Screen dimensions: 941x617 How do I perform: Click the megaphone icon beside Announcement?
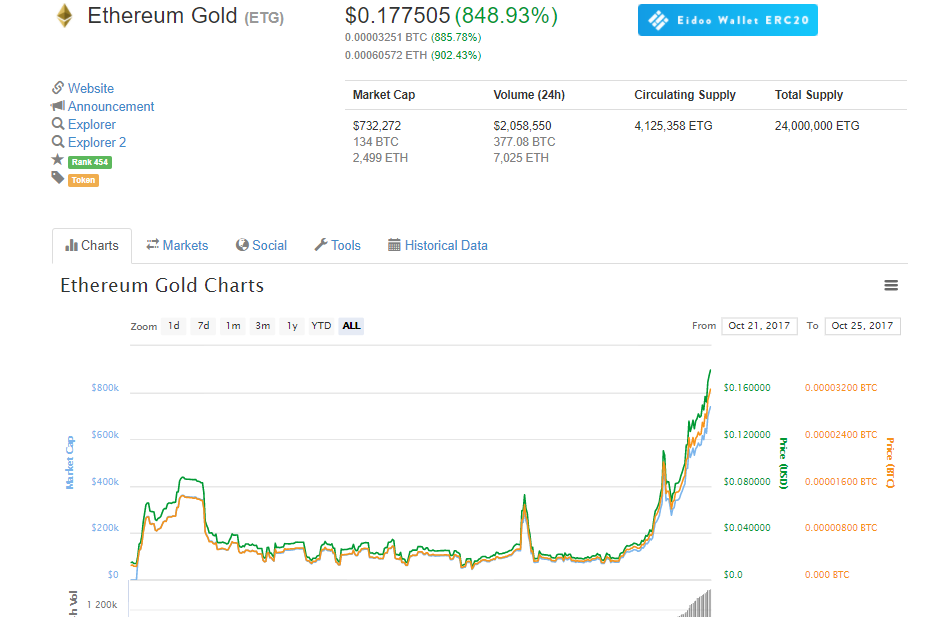point(58,106)
